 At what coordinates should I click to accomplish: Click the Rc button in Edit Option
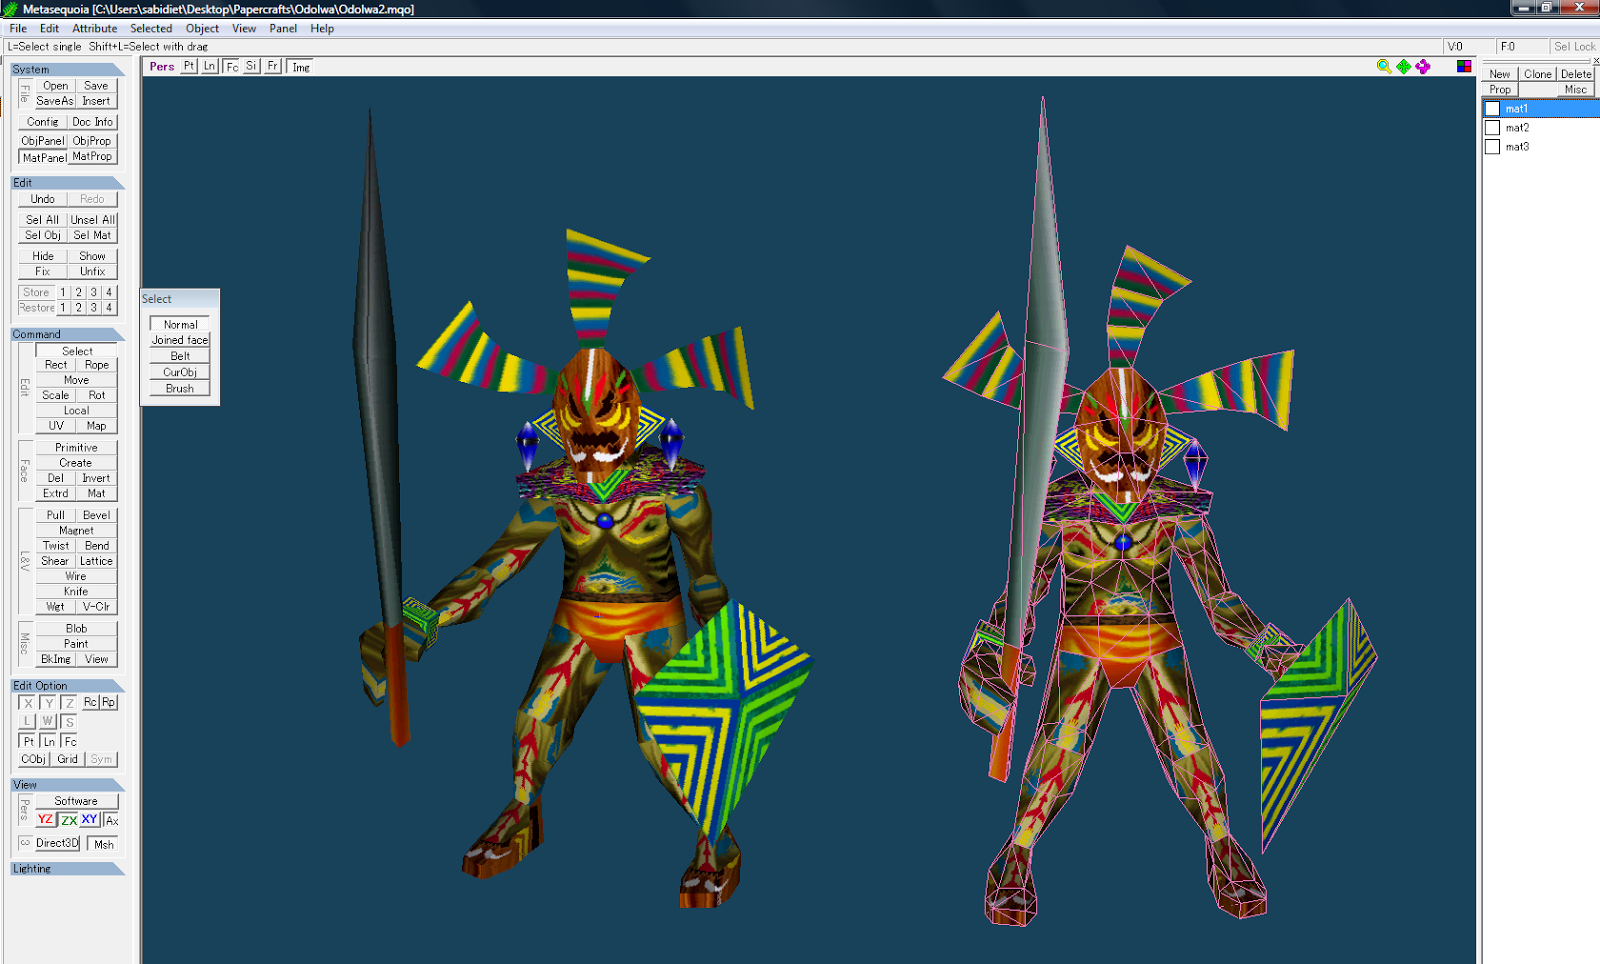coord(90,702)
